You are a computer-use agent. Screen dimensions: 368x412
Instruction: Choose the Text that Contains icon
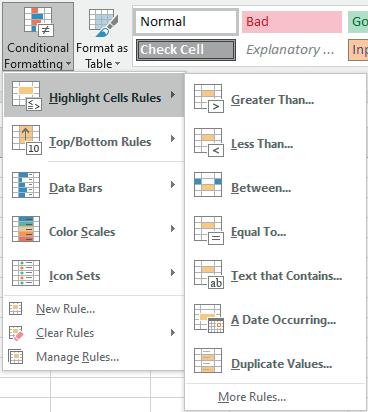point(209,275)
